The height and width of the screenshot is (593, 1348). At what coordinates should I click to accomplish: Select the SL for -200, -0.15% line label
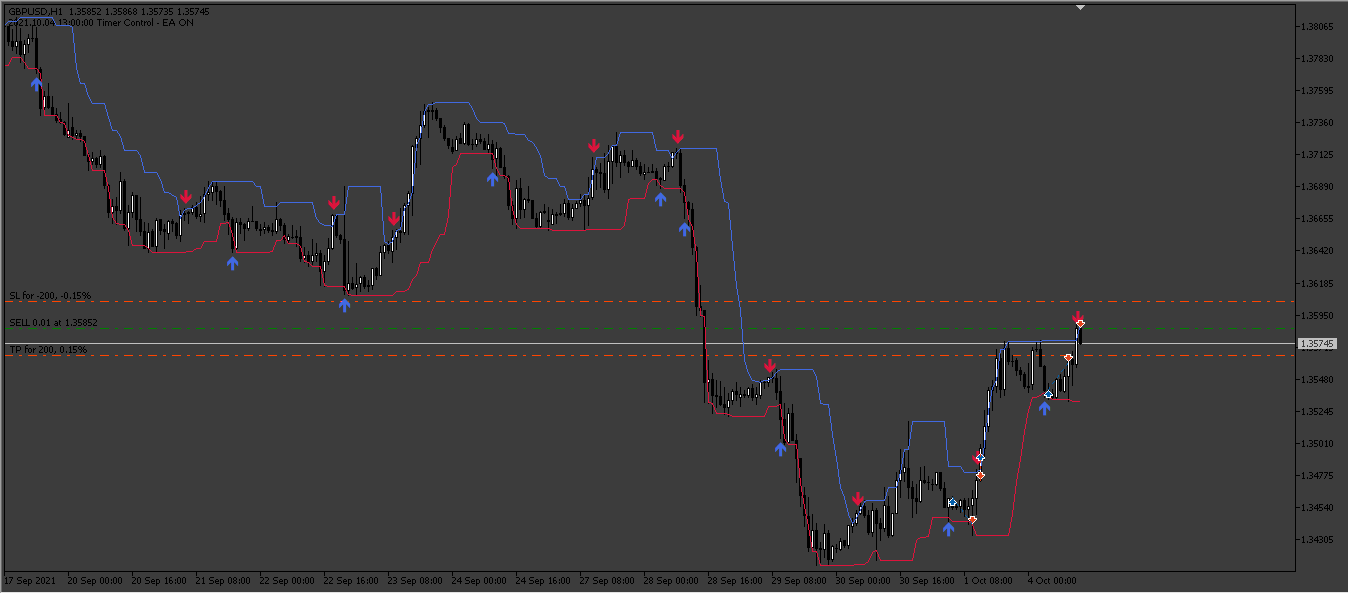pyautogui.click(x=50, y=296)
